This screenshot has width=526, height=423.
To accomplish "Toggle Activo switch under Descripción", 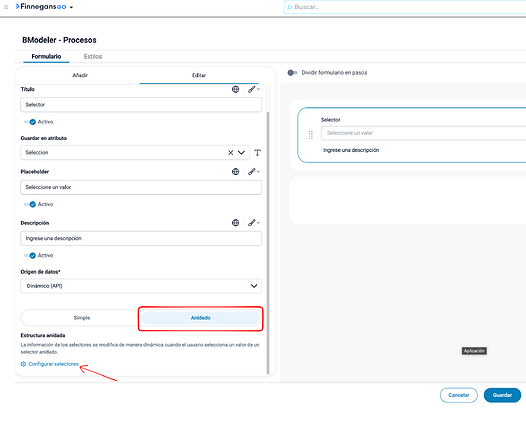I will coord(30,256).
